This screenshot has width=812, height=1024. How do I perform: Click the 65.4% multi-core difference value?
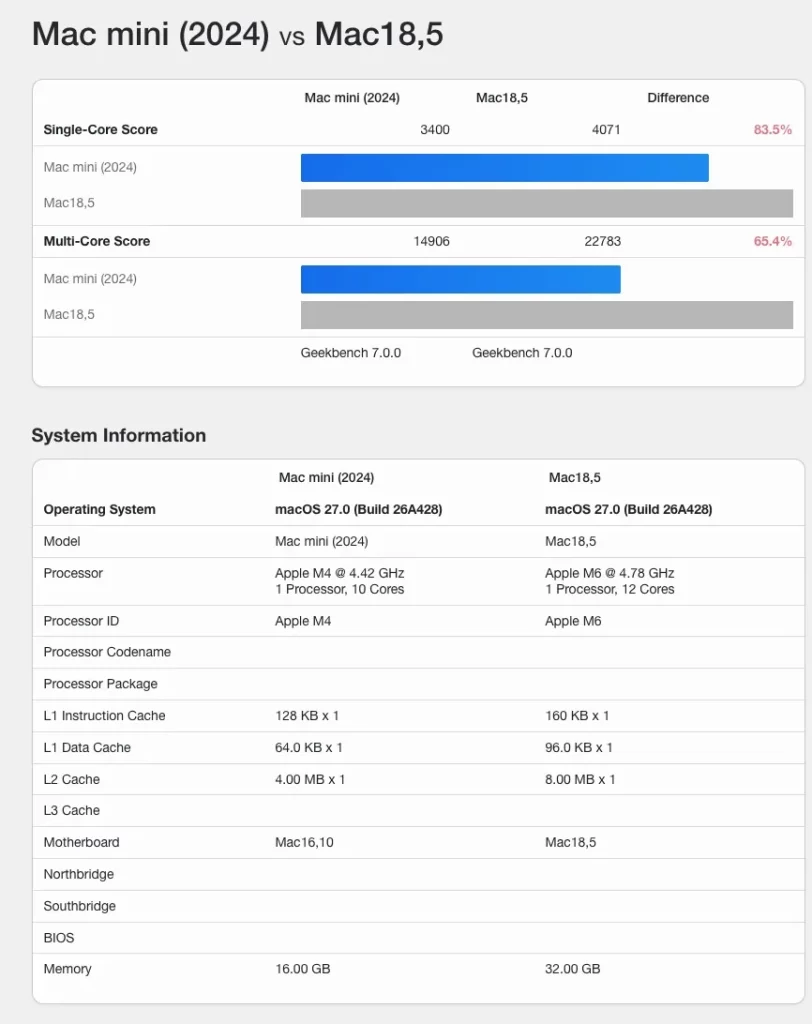click(x=772, y=241)
